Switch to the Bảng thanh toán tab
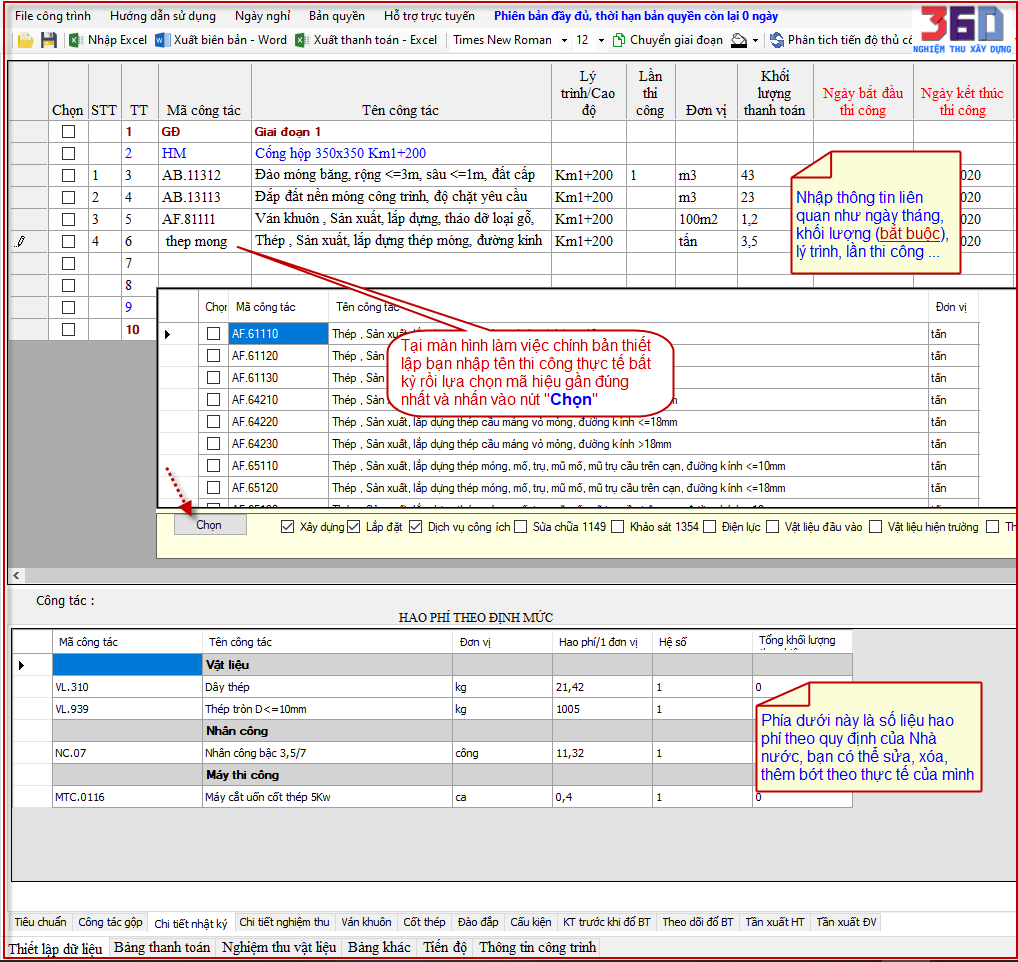 (162, 947)
